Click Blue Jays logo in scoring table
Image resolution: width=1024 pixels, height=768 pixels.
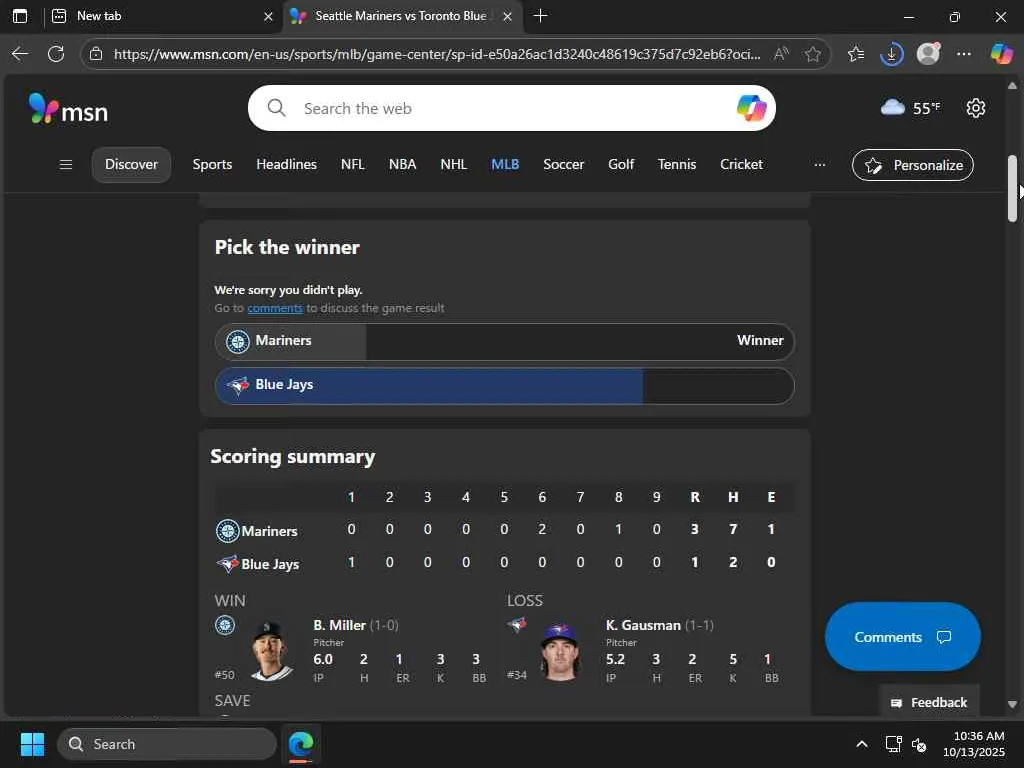(227, 564)
